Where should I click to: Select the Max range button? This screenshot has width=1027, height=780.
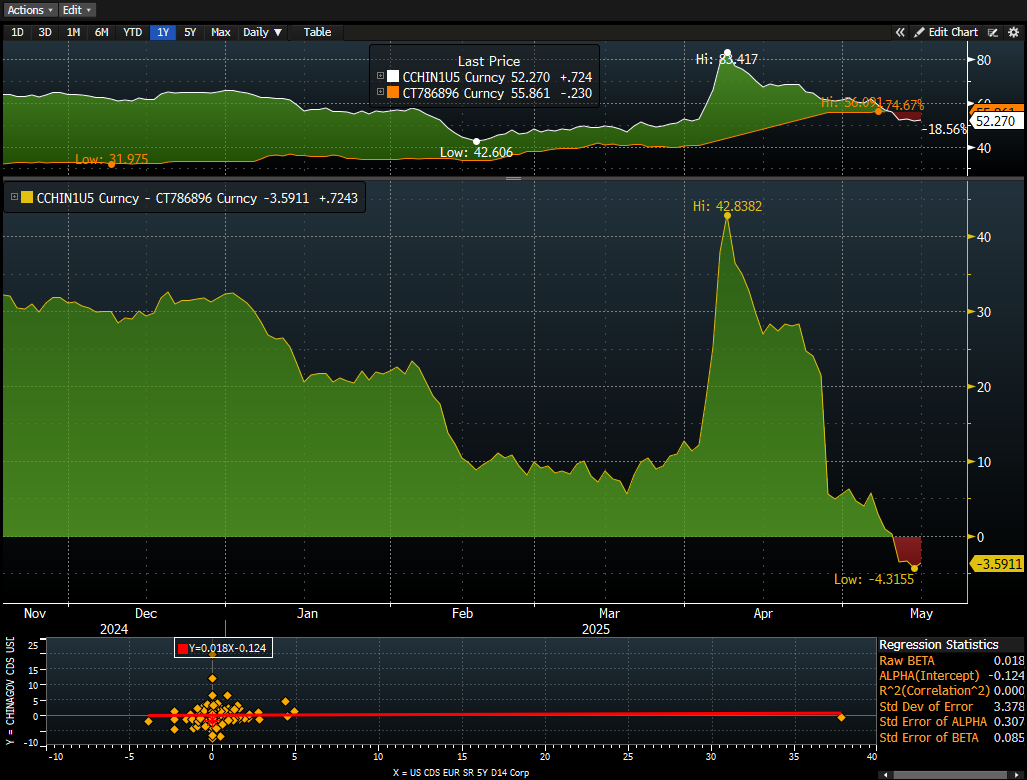coord(220,32)
